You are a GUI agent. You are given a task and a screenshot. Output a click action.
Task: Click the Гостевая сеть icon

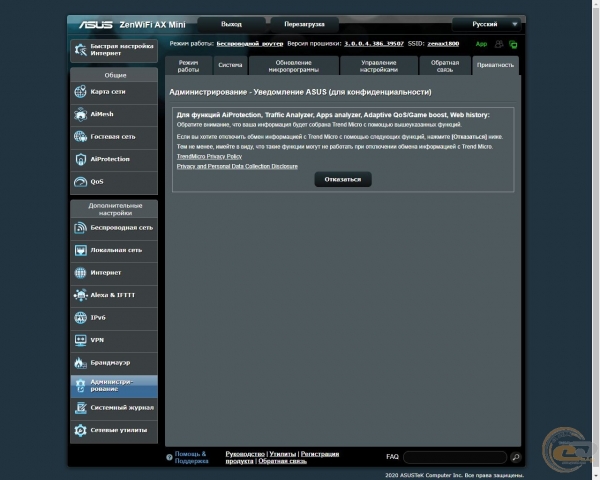80,137
